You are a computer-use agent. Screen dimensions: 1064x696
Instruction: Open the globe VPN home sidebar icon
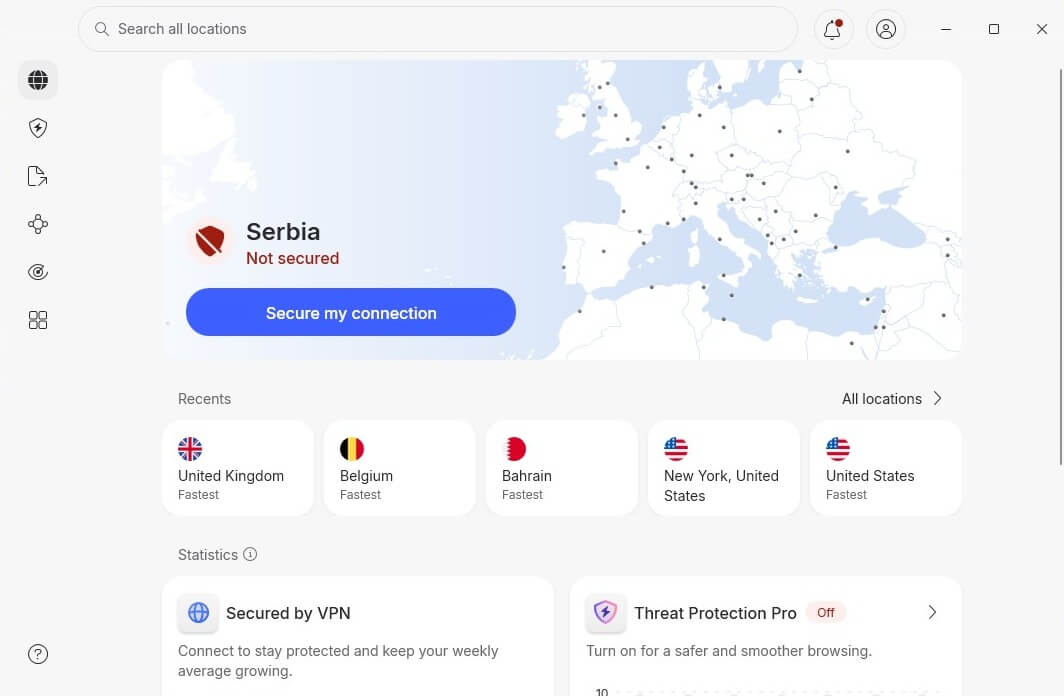pyautogui.click(x=38, y=80)
